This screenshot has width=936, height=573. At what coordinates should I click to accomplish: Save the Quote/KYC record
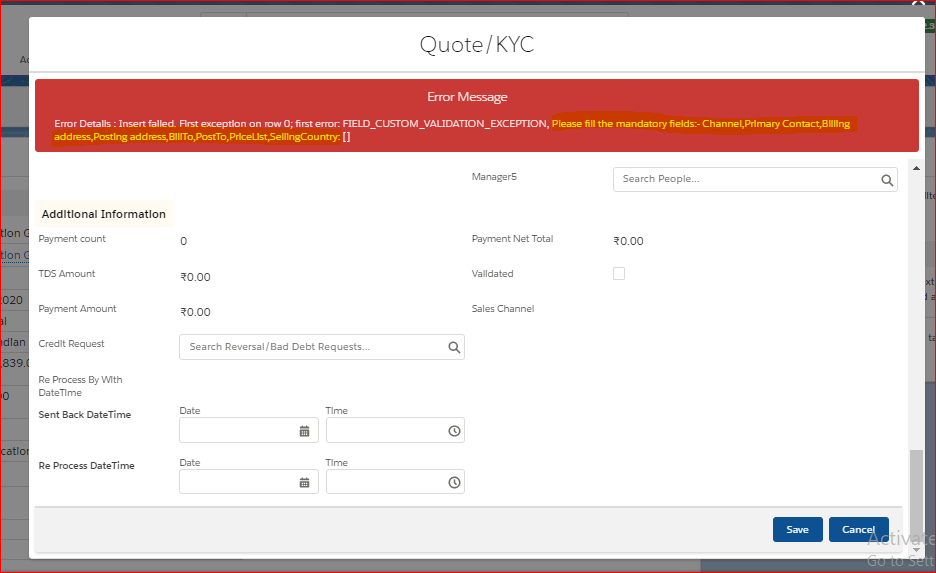(798, 529)
